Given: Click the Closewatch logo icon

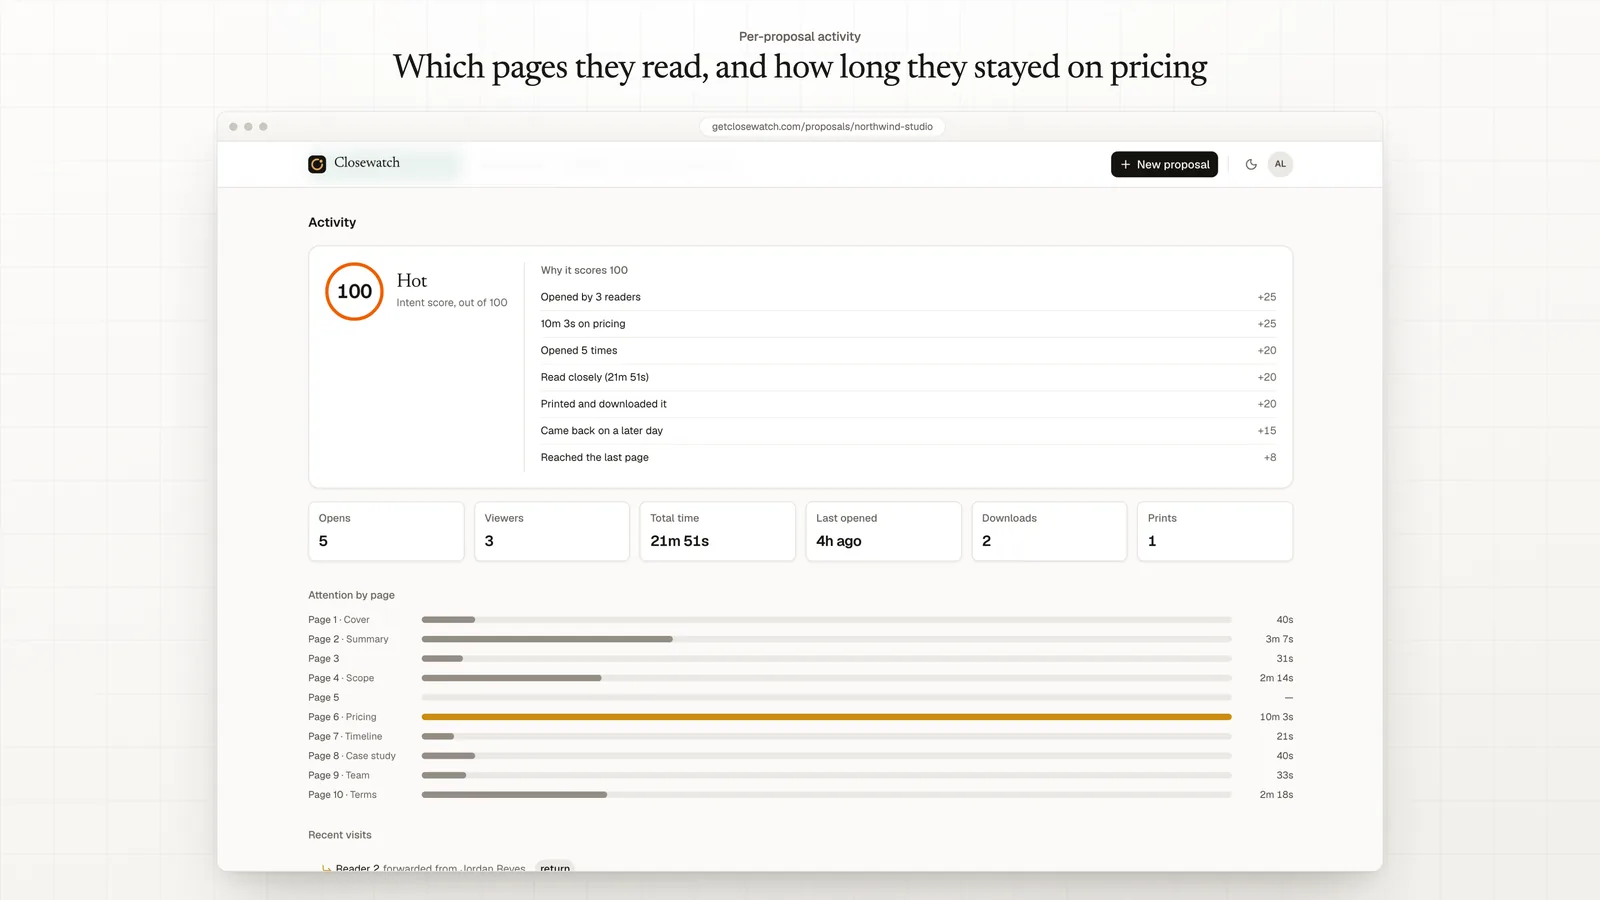Looking at the screenshot, I should point(317,164).
